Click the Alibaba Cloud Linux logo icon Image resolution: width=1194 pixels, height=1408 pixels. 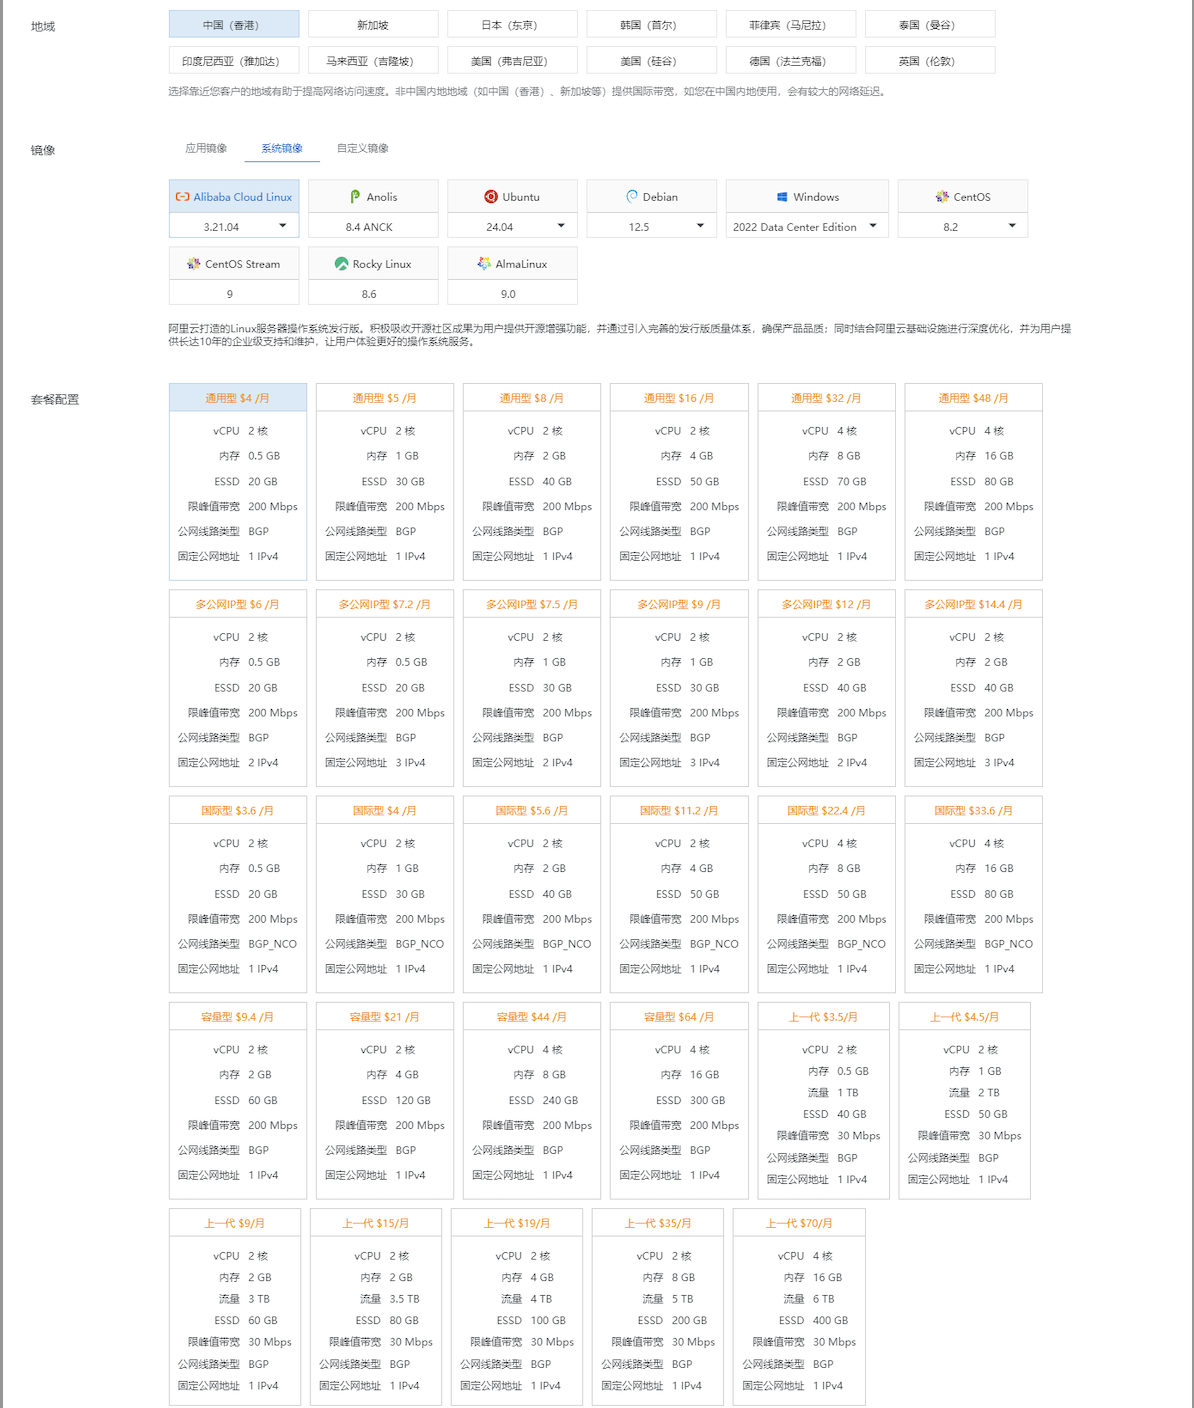182,197
